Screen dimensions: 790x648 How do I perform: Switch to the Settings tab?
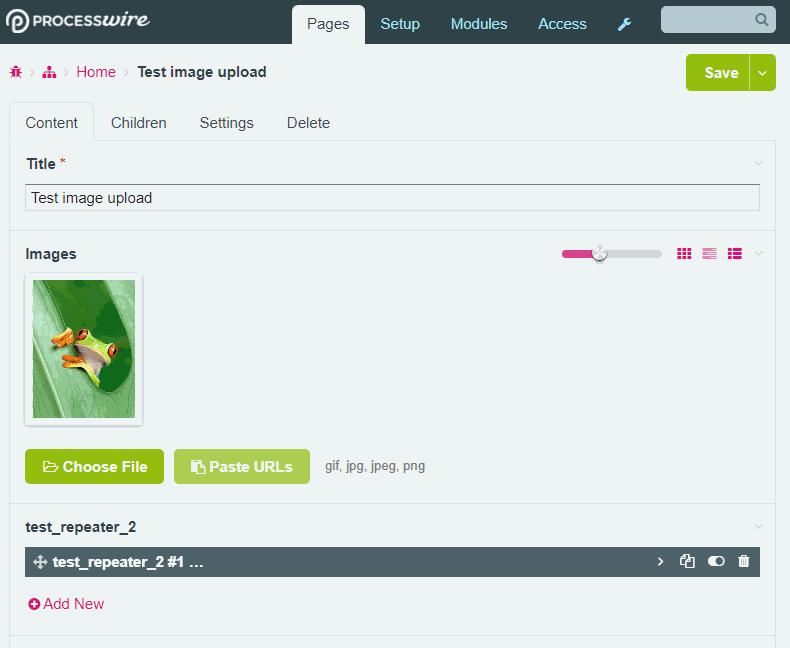pyautogui.click(x=227, y=123)
